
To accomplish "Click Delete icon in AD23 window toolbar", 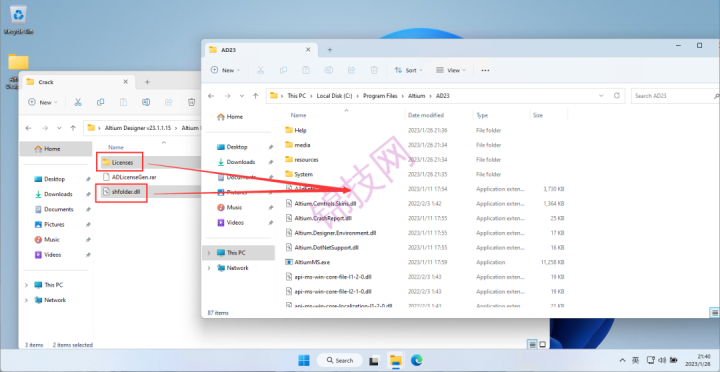I will pyautogui.click(x=374, y=70).
